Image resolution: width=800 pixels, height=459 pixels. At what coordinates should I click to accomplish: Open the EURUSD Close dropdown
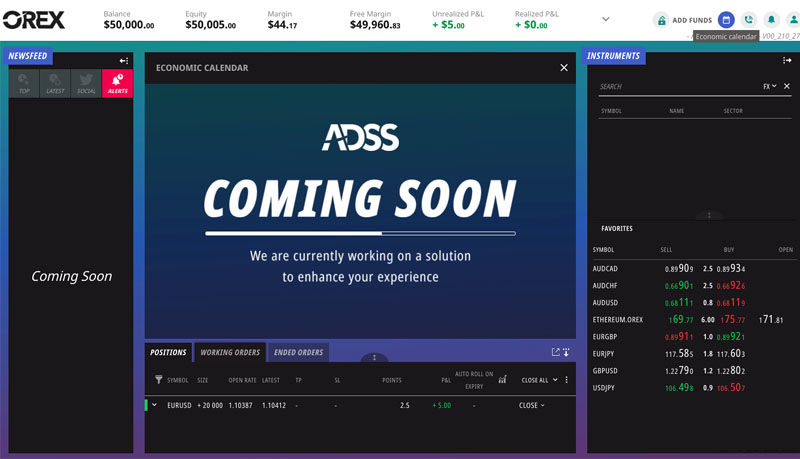pos(532,405)
